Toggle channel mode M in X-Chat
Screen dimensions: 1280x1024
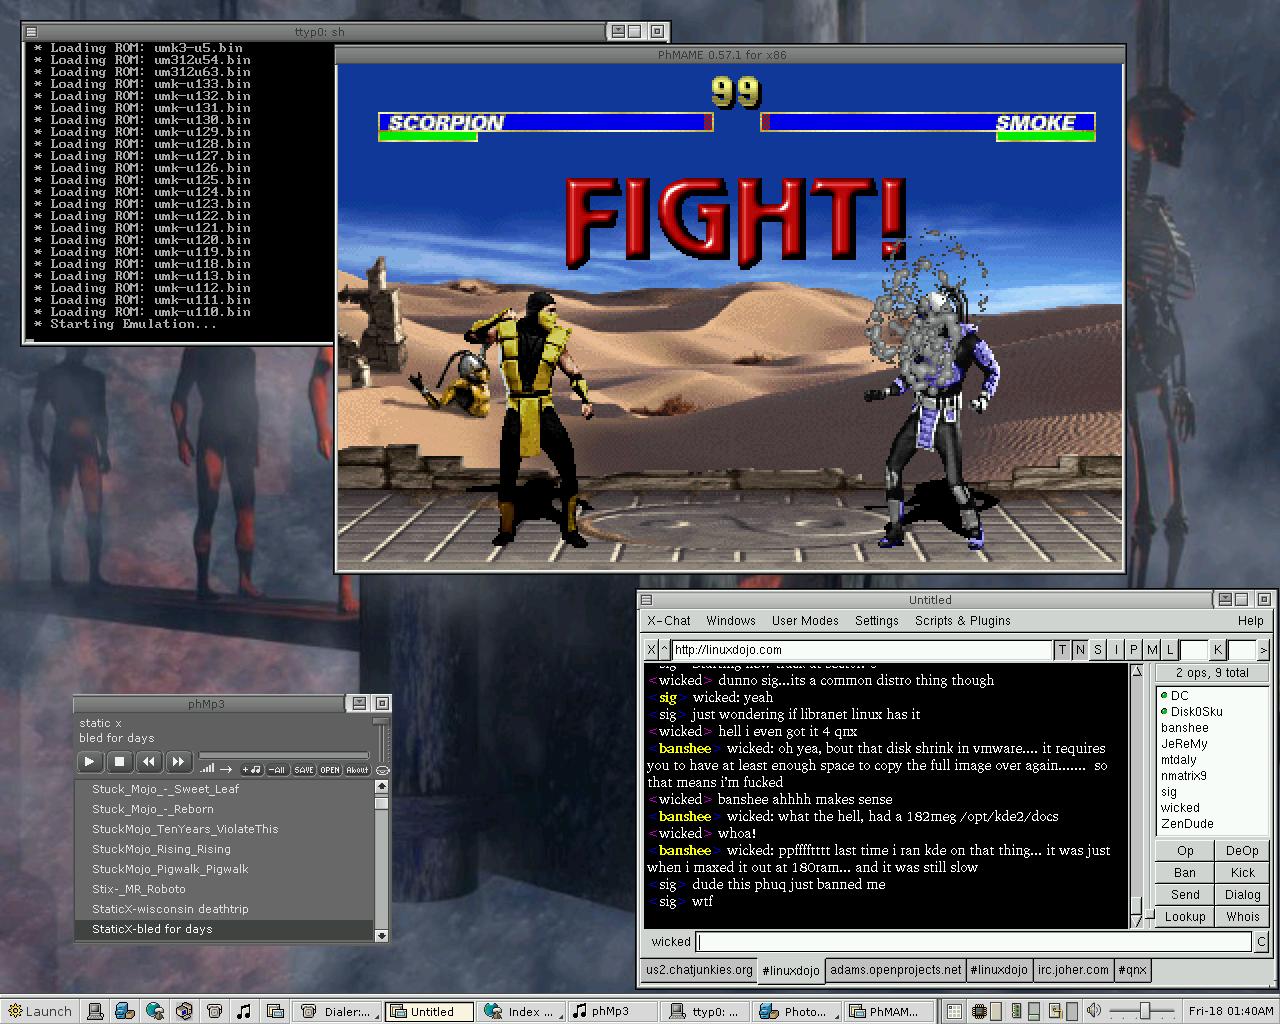(1152, 650)
